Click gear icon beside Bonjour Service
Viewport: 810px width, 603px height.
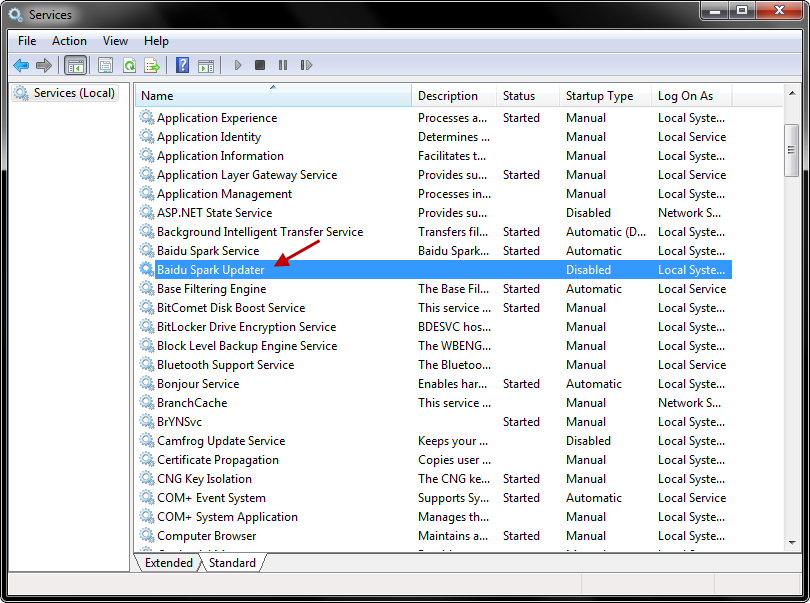tap(147, 383)
